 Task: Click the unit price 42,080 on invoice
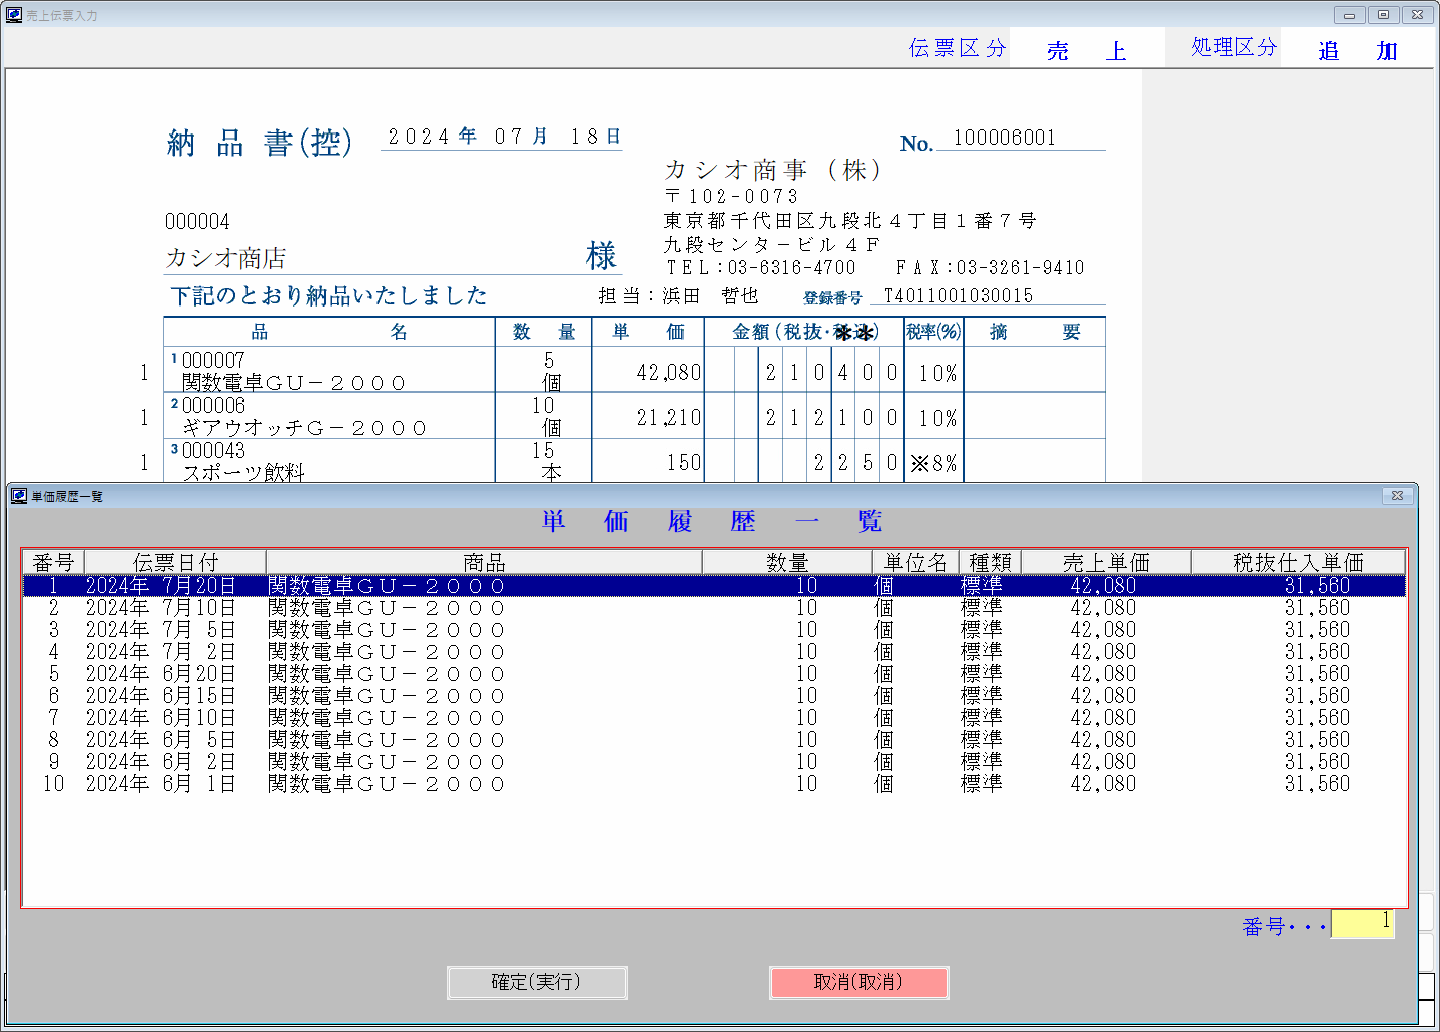(x=668, y=373)
